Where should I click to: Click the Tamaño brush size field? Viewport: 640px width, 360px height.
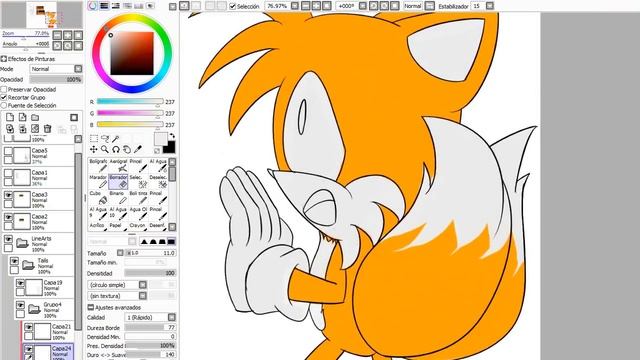click(150, 253)
